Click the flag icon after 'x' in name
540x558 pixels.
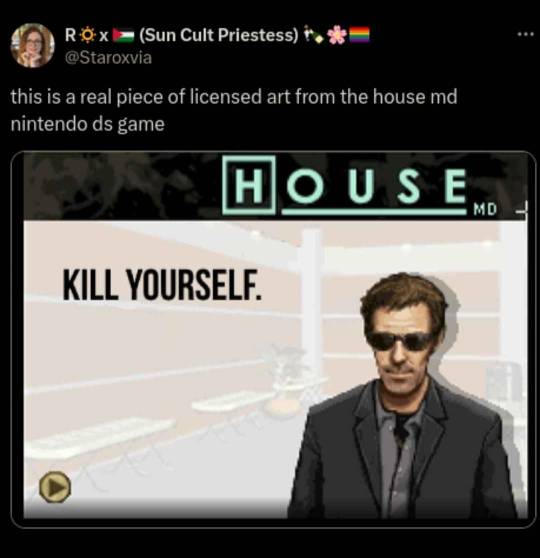point(123,35)
